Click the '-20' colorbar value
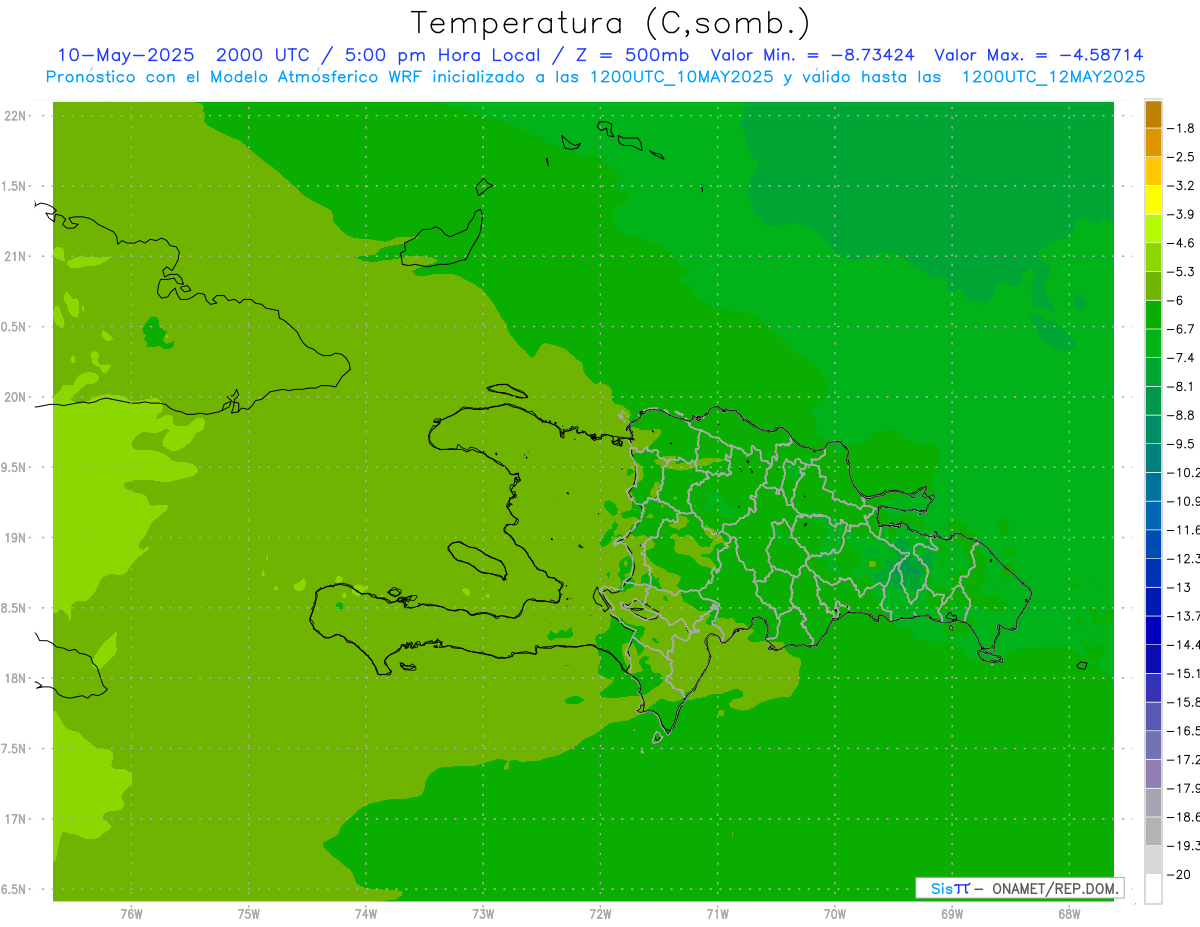This screenshot has width=1200, height=927. point(1180,874)
